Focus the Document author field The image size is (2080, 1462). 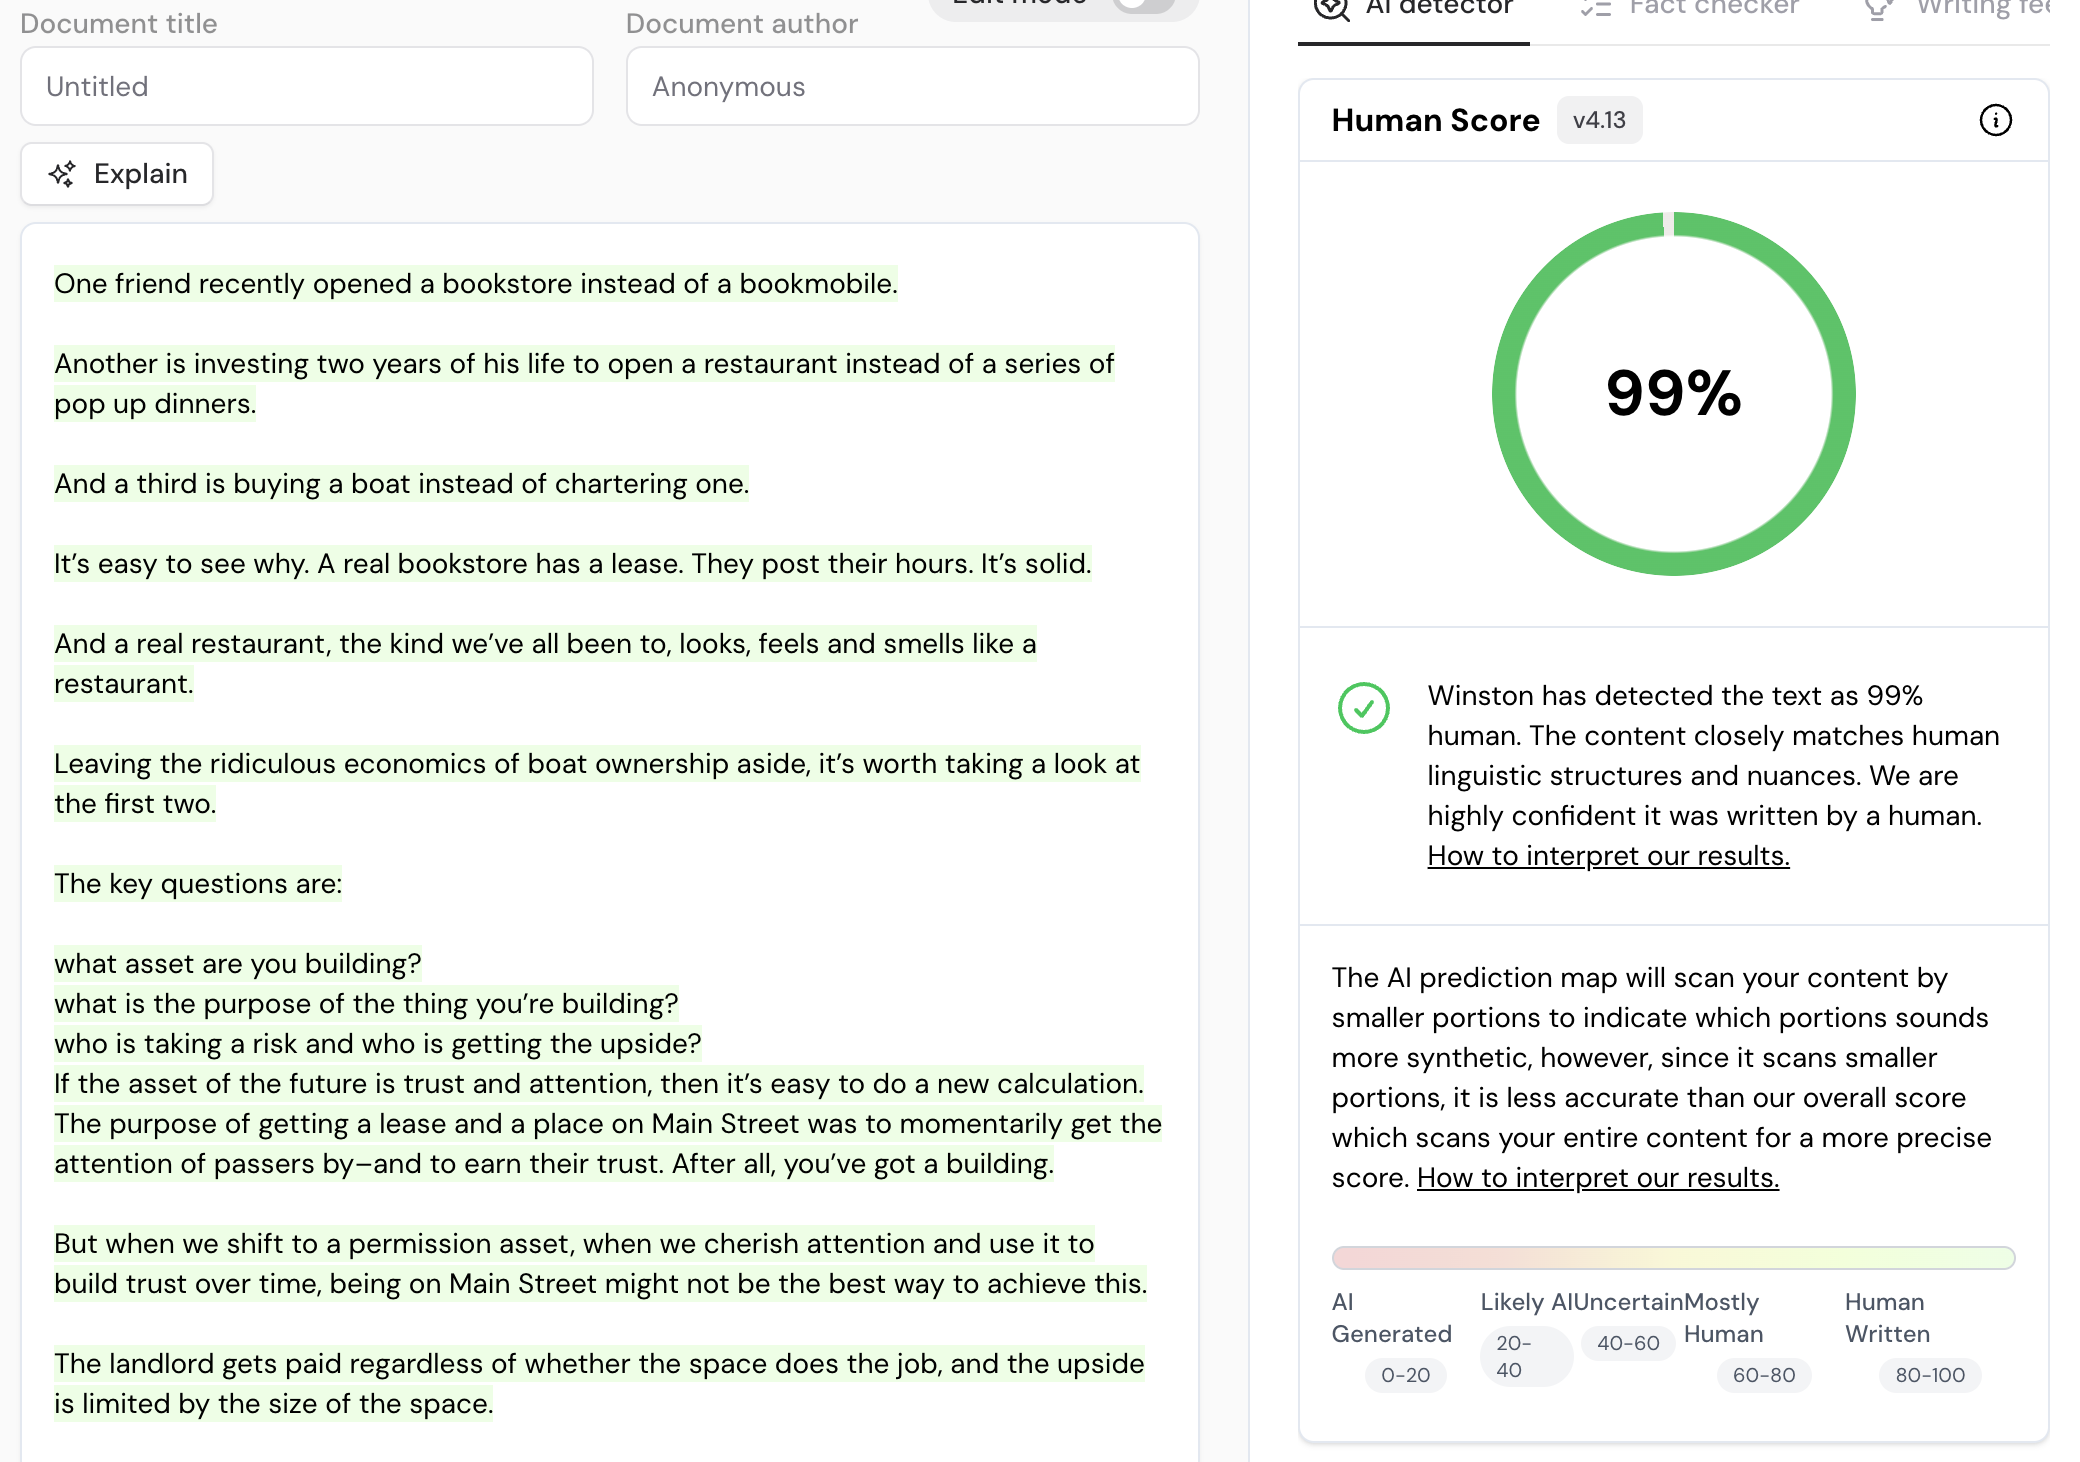point(912,87)
